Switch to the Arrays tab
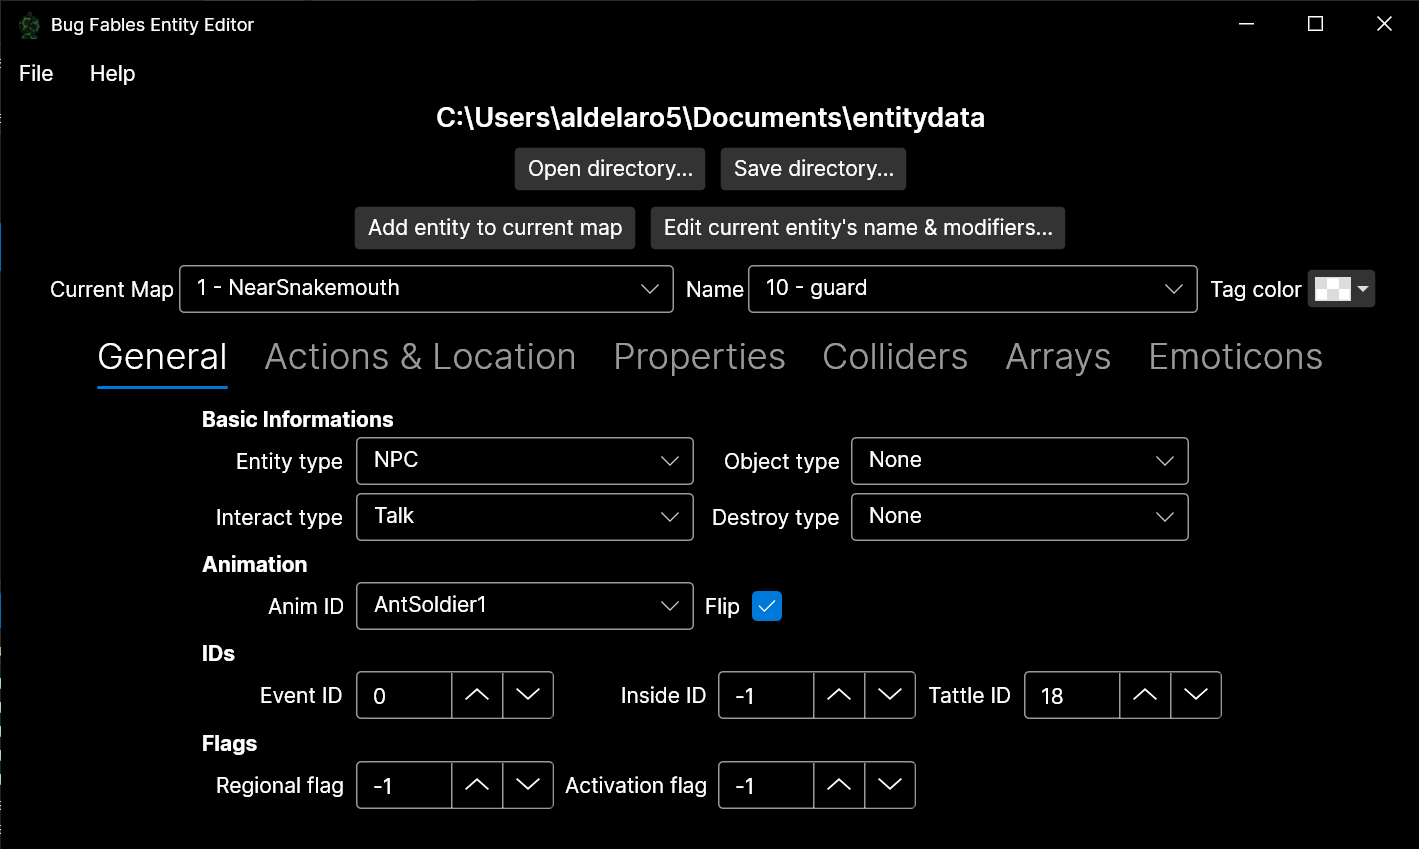The height and width of the screenshot is (849, 1419). coord(1058,357)
